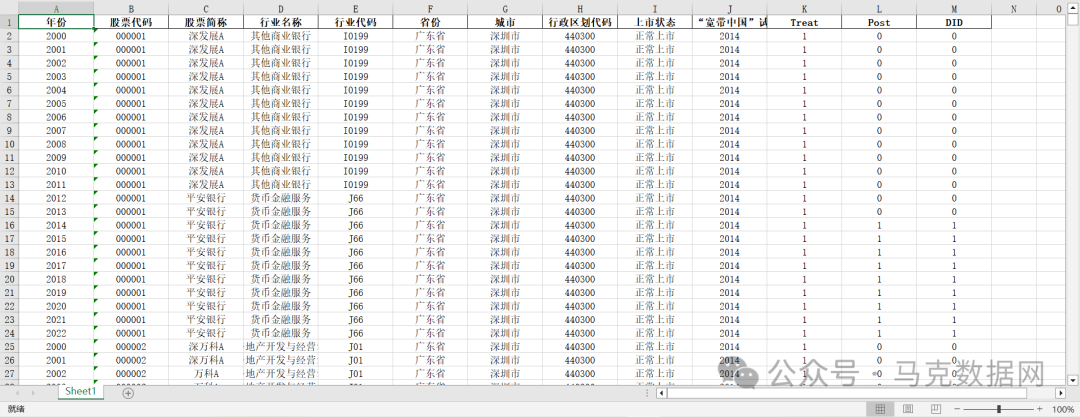Select the DID value cell in row 15

click(x=954, y=212)
